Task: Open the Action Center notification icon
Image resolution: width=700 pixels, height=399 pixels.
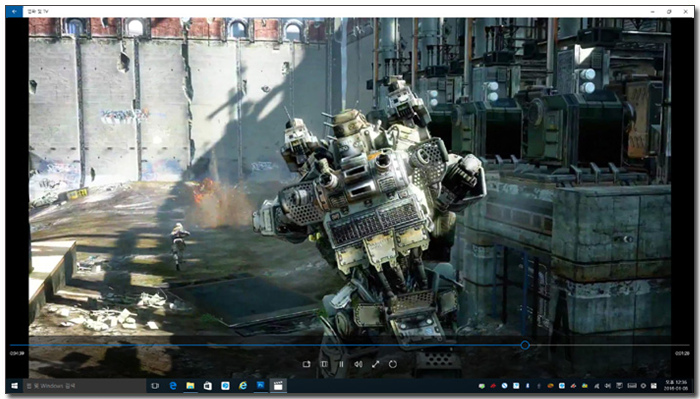Action: point(654,386)
